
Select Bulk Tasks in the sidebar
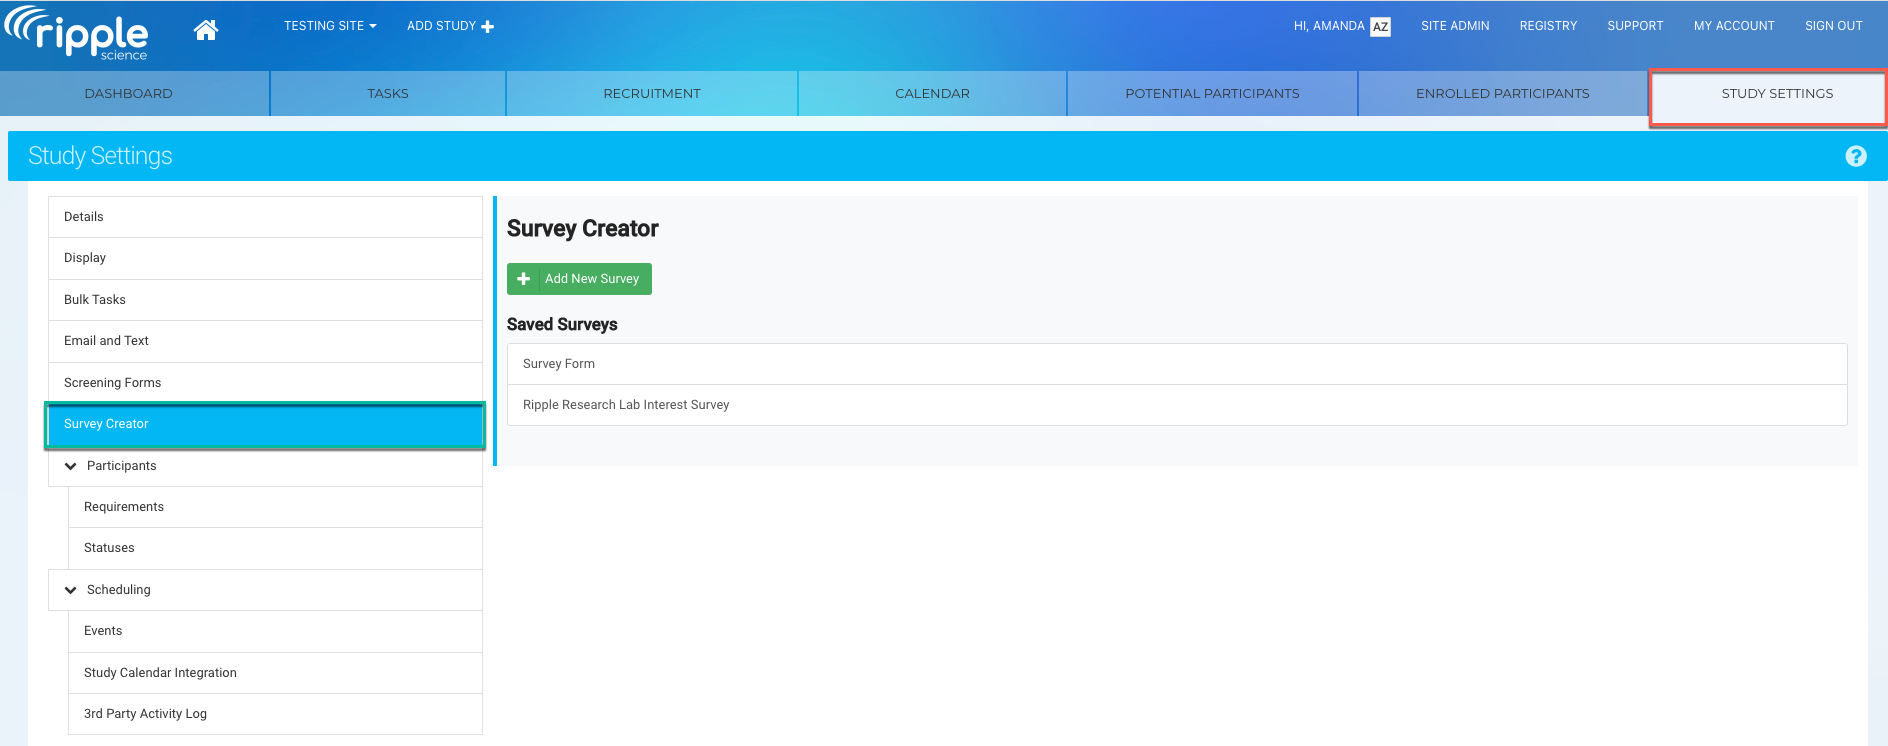(x=95, y=300)
